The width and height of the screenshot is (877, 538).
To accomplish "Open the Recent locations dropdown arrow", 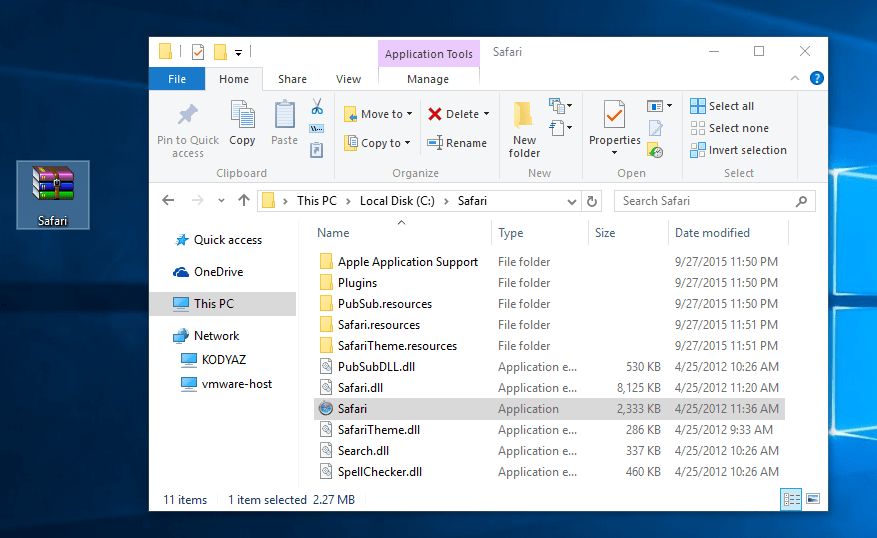I will pos(221,200).
